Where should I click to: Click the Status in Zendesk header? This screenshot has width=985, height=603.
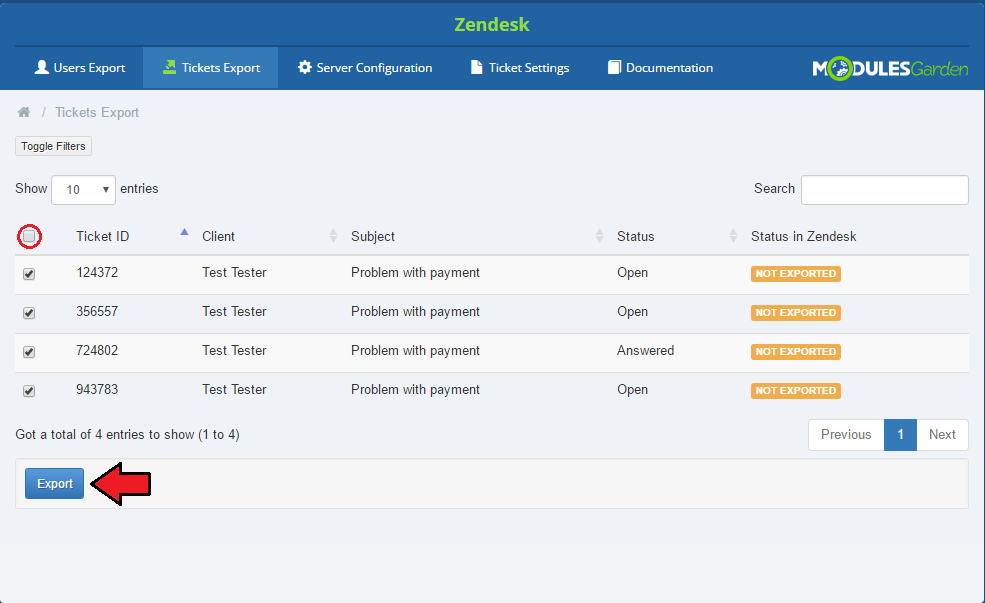pyautogui.click(x=803, y=236)
